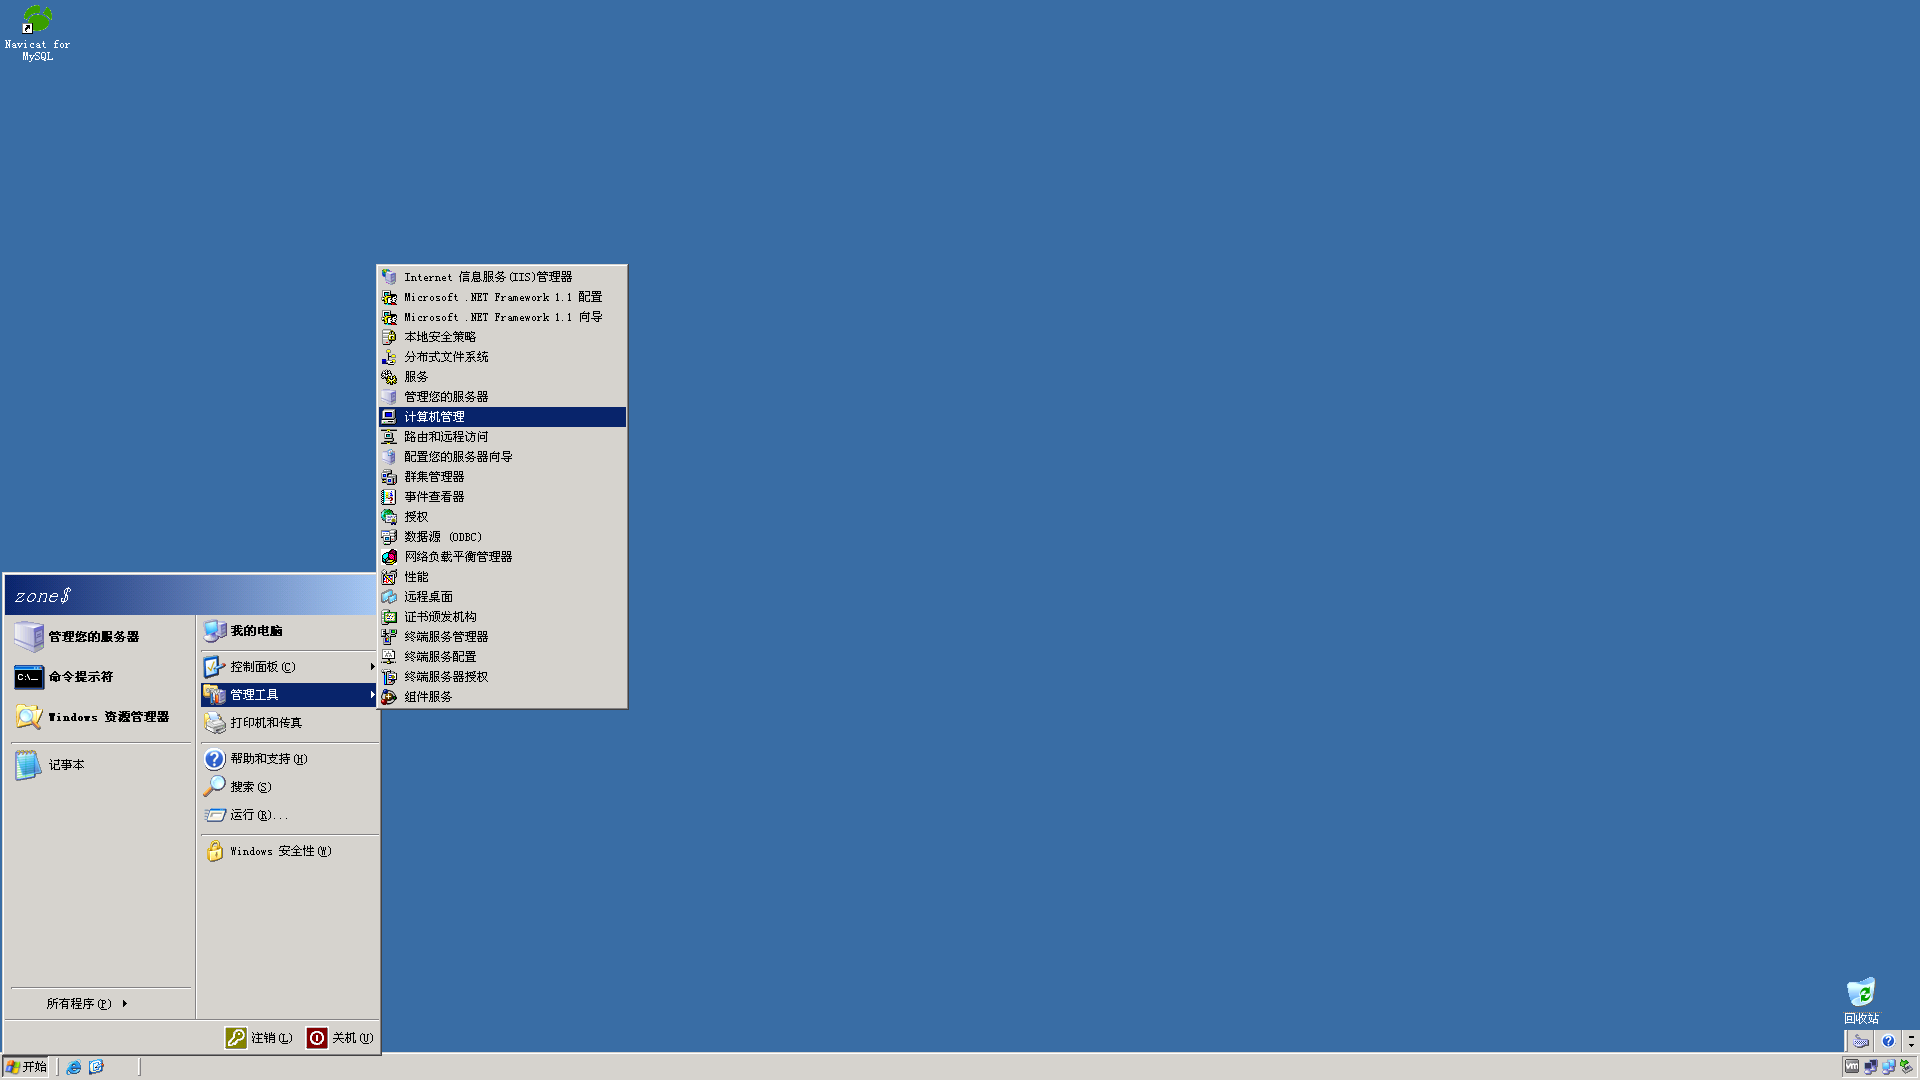The width and height of the screenshot is (1920, 1080).
Task: Select 计算机管理 in admin tools menu
Action: [434, 417]
